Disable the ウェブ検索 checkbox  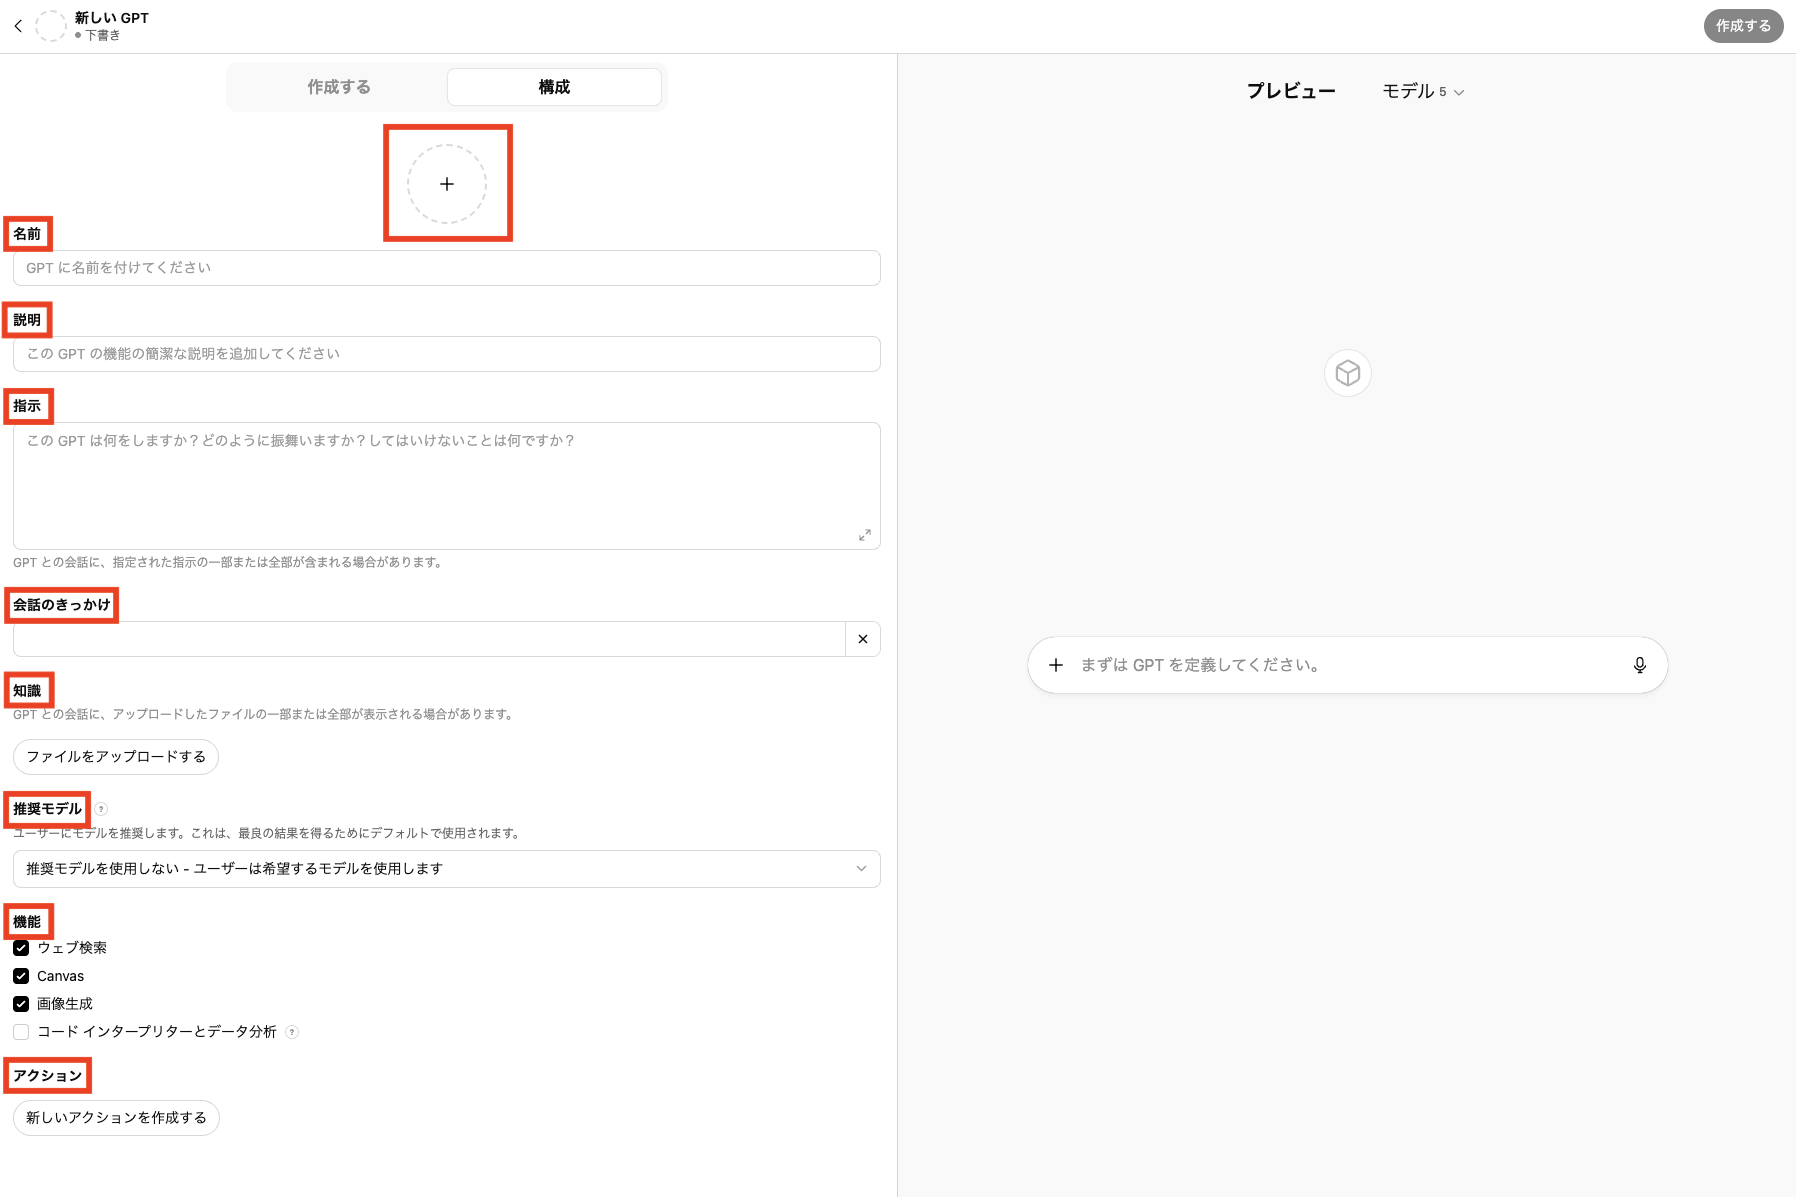click(x=21, y=948)
